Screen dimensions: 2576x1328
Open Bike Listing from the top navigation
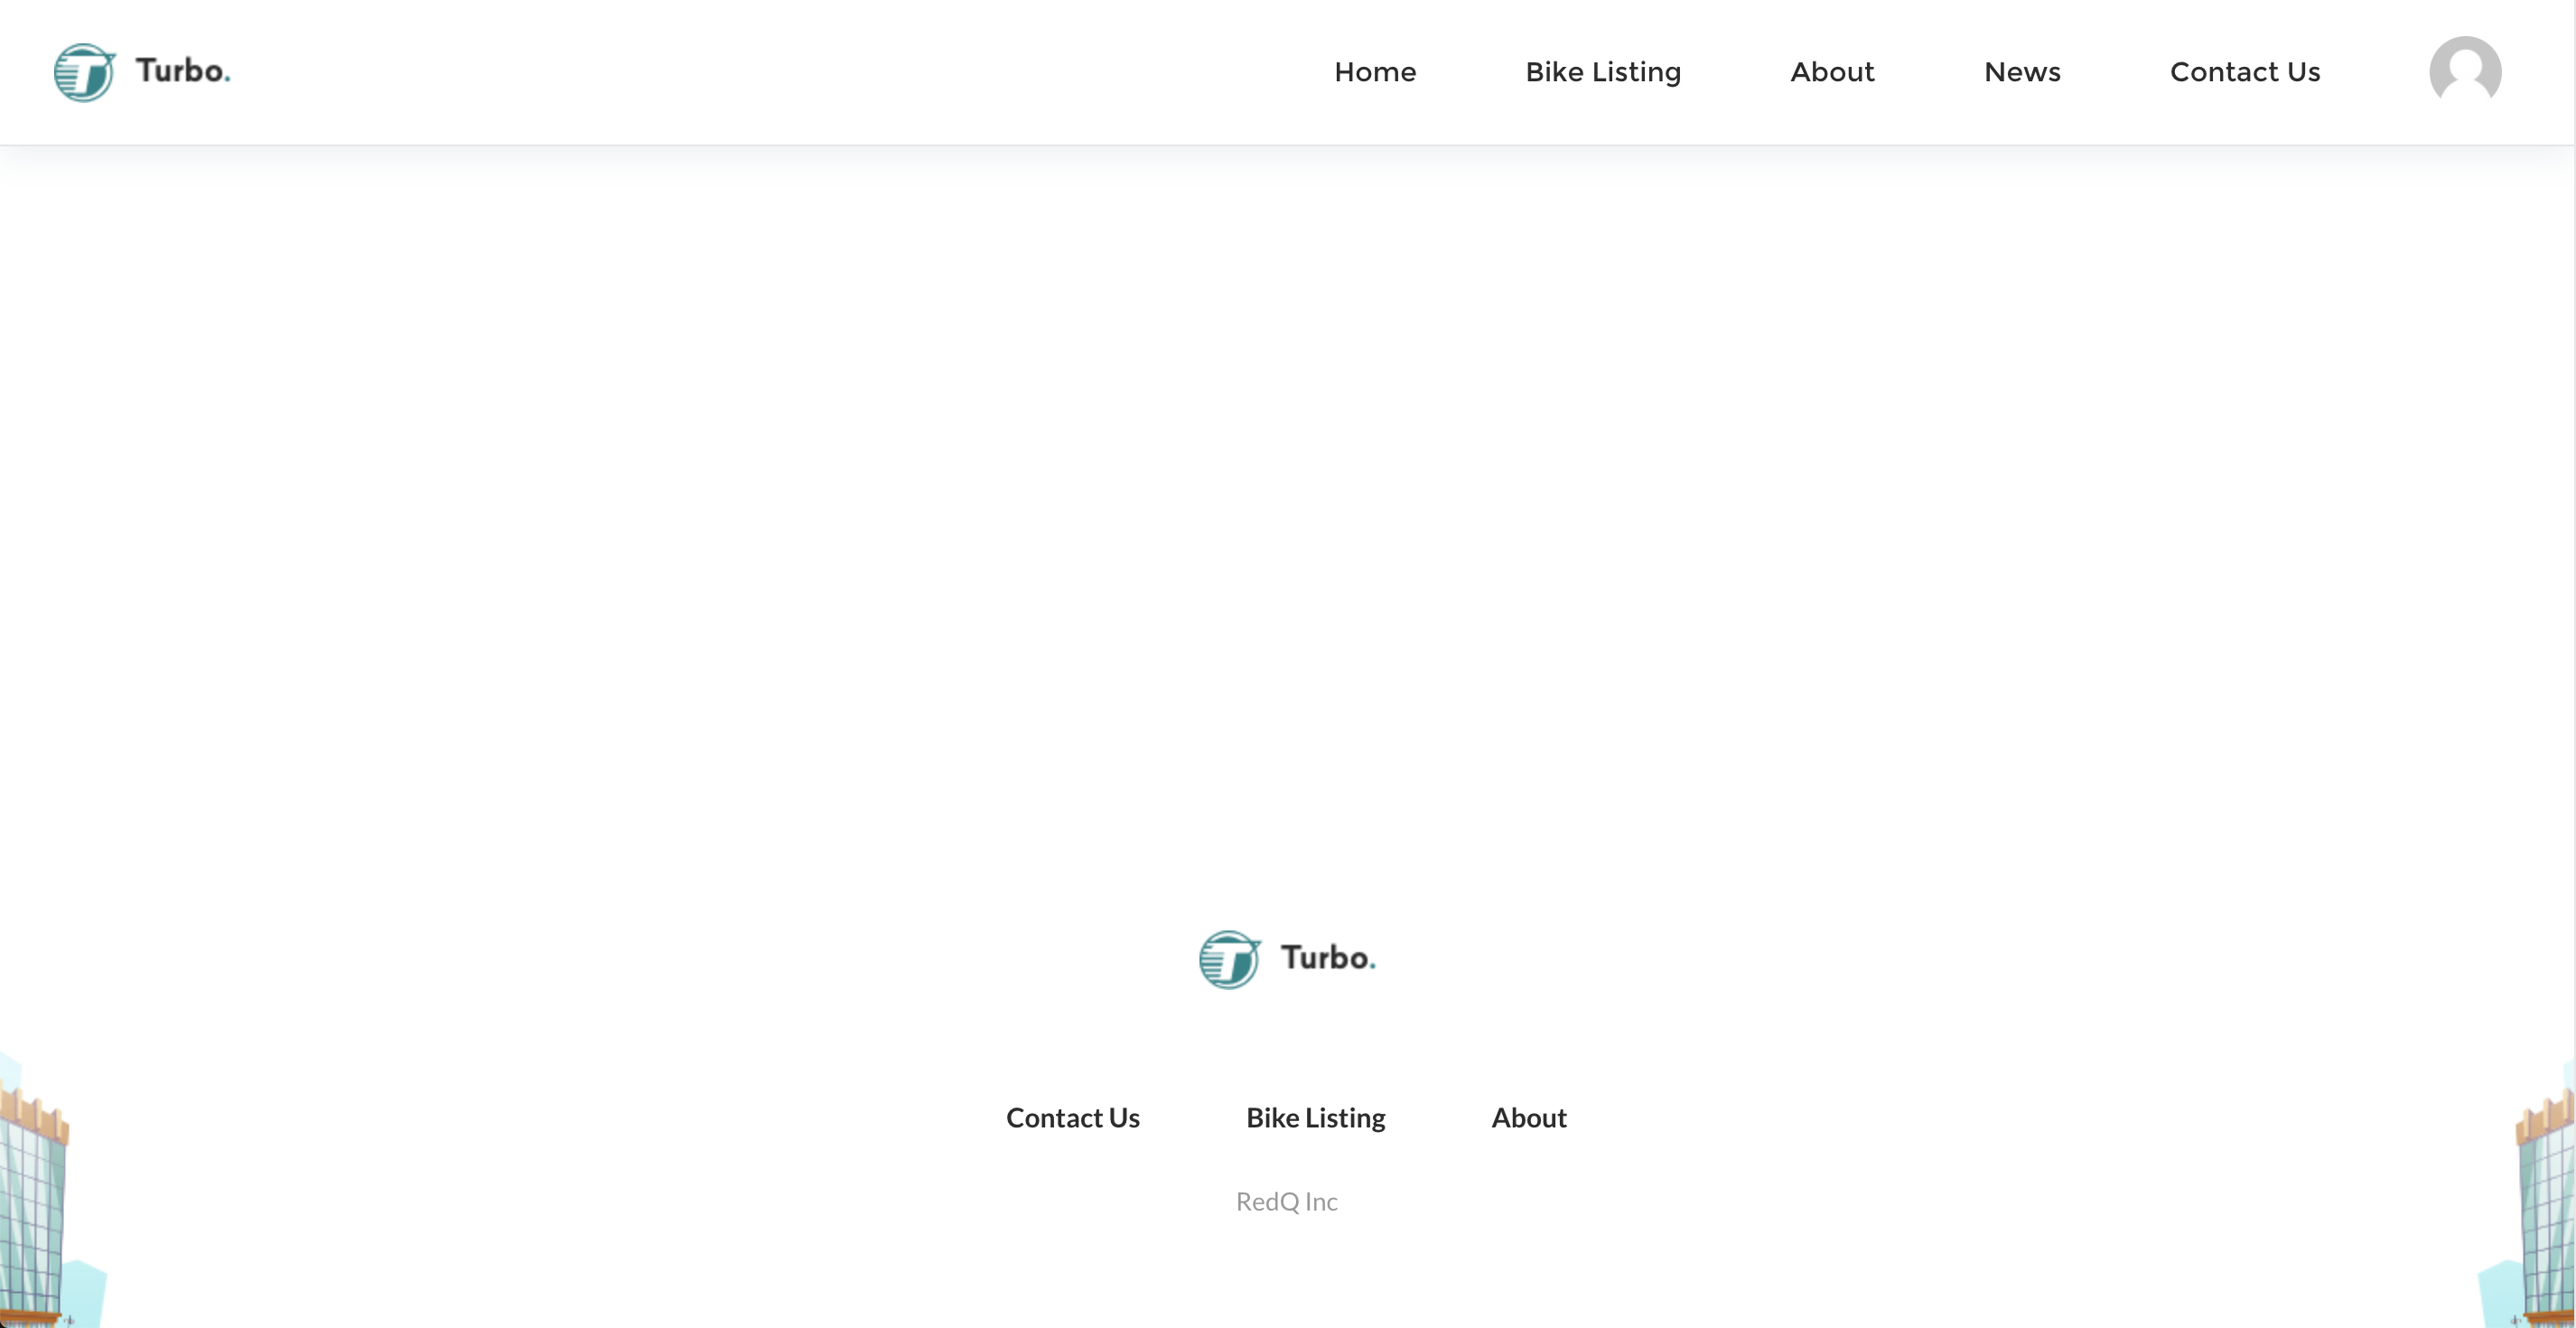point(1603,72)
